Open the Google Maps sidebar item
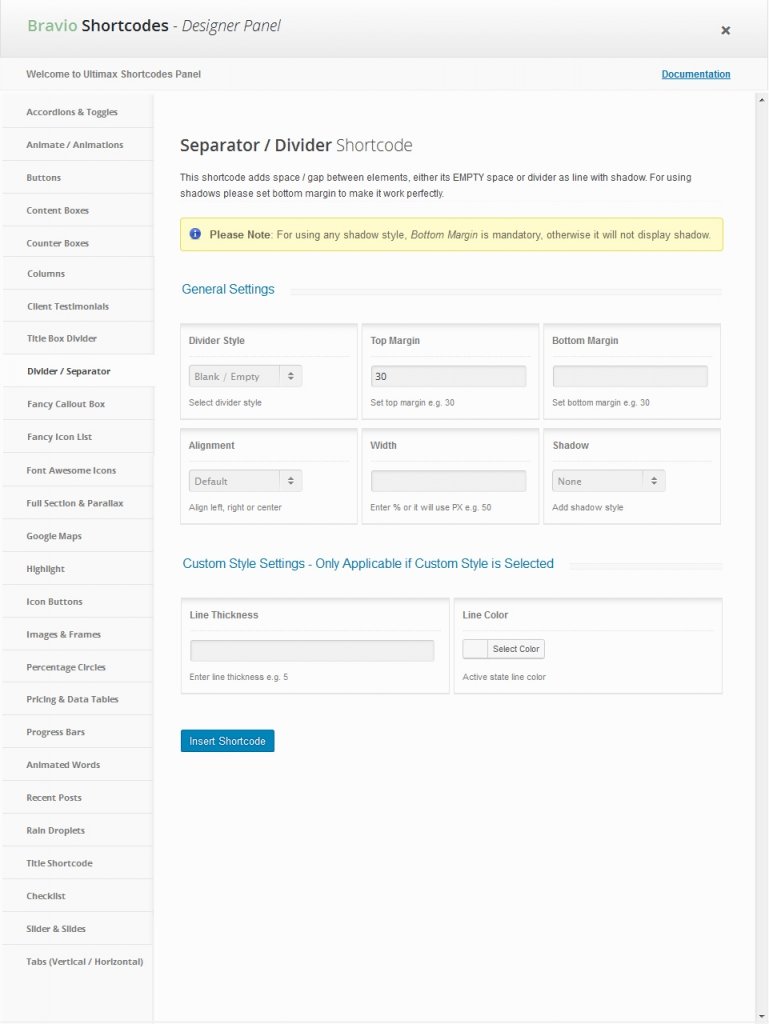Screen dimensions: 769x1024 click(54, 536)
